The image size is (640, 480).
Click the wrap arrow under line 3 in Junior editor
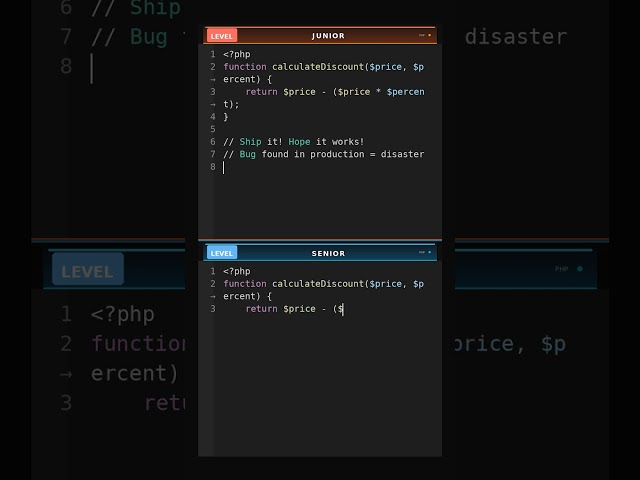coord(212,104)
